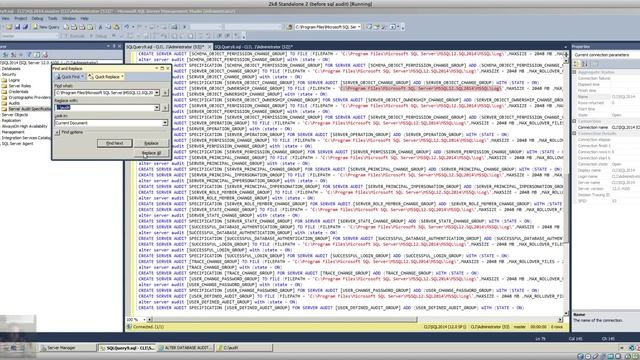Click the SQLQuery taskbar button
The height and width of the screenshot is (360, 640).
click(x=127, y=348)
